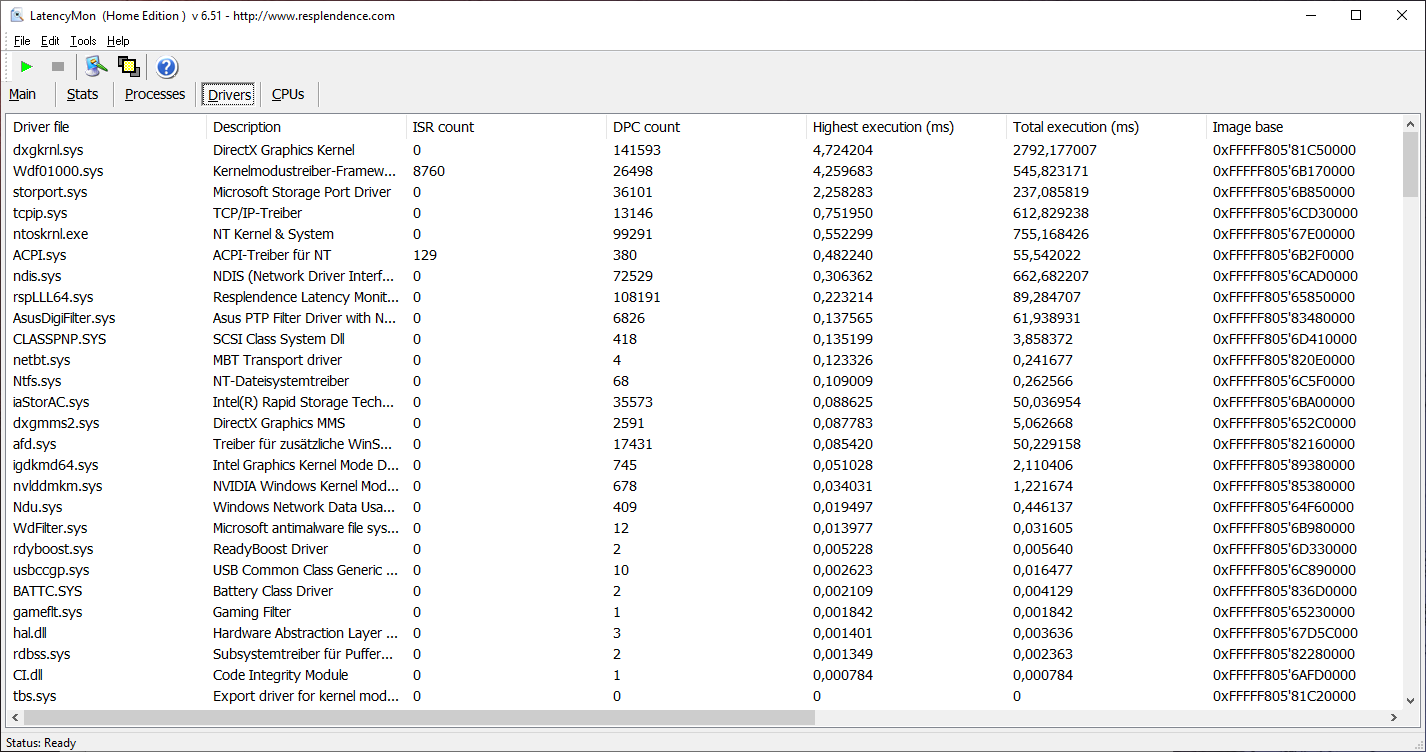The height and width of the screenshot is (752, 1426).
Task: Click the horizontal scrollbar left arrow
Action: [x=15, y=718]
